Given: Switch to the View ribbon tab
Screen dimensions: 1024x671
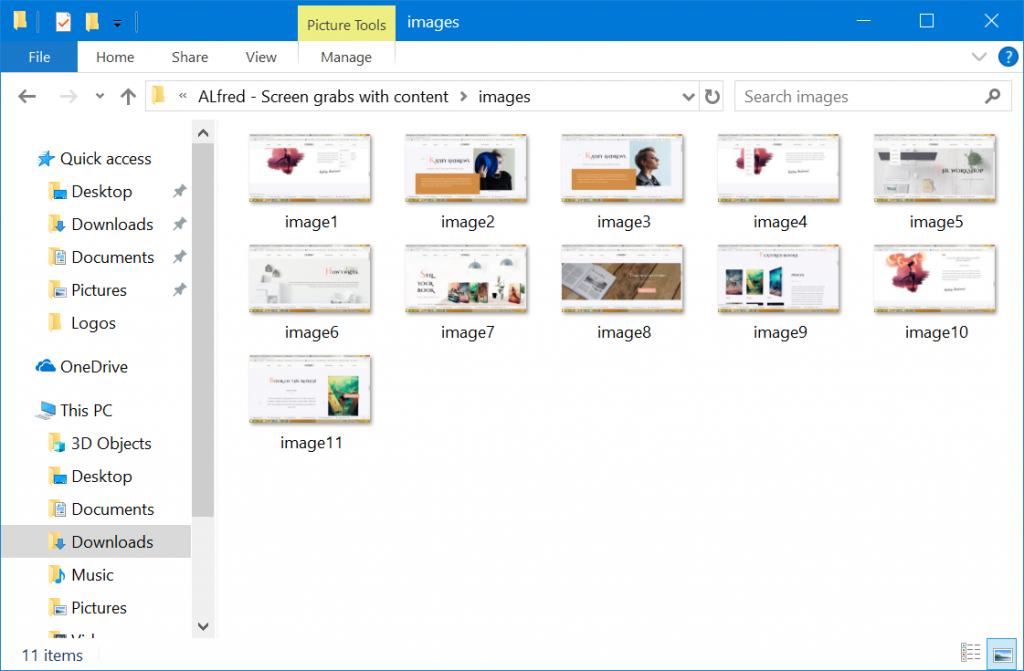Looking at the screenshot, I should (260, 57).
